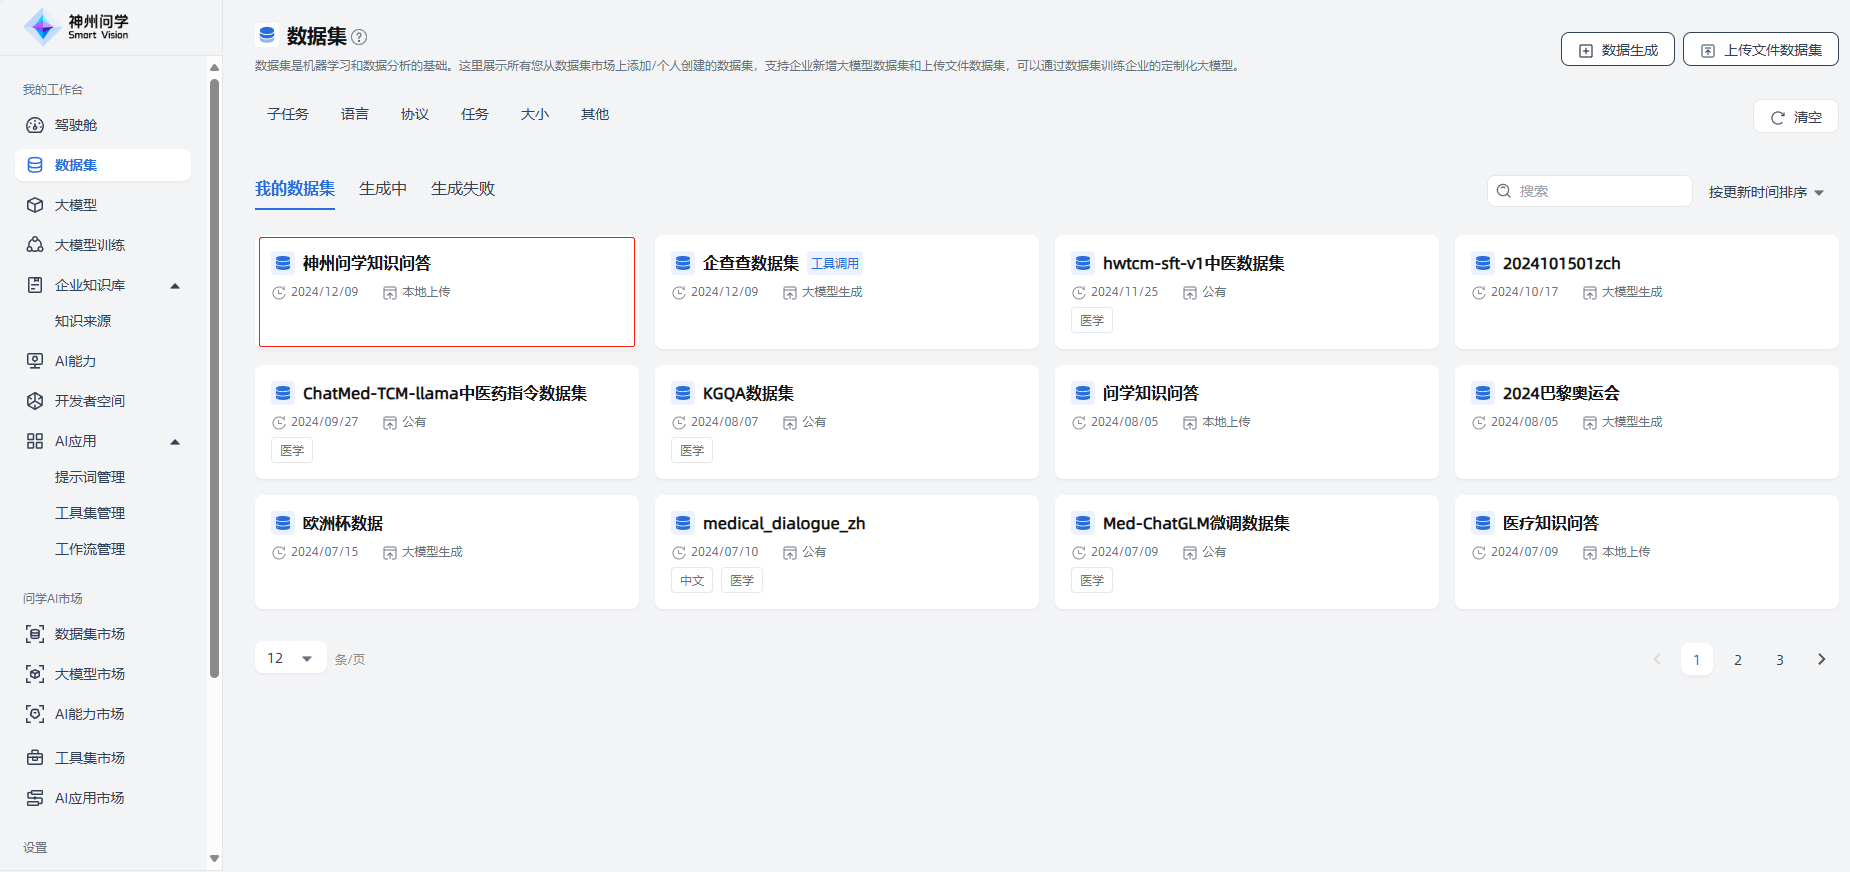Viewport: 1850px width, 872px height.
Task: Open 工具集市场 from the sidebar
Action: pos(89,758)
